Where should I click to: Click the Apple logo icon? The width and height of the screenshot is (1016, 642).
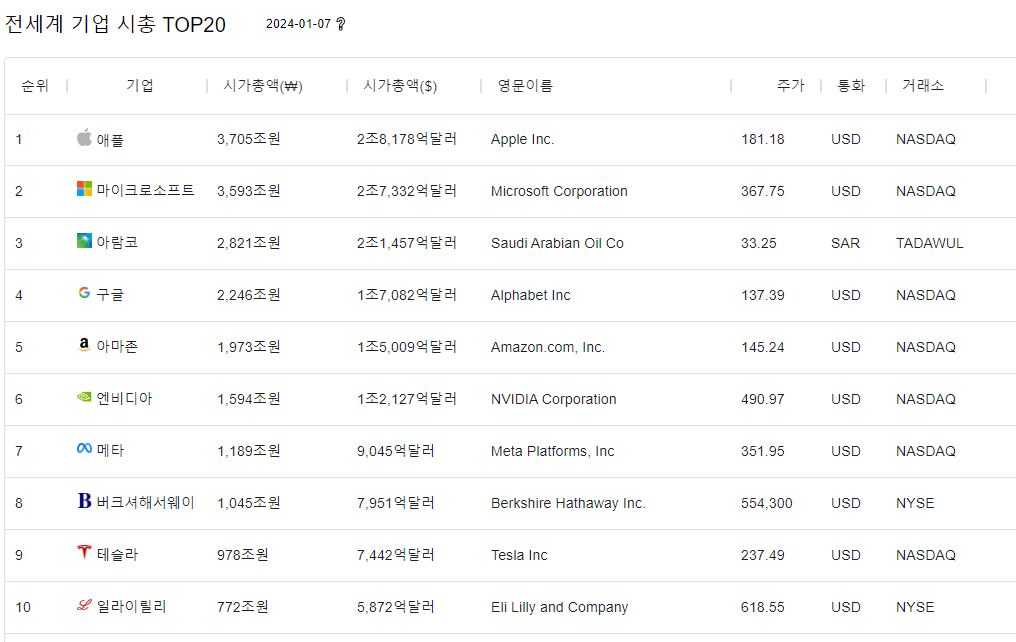(84, 137)
